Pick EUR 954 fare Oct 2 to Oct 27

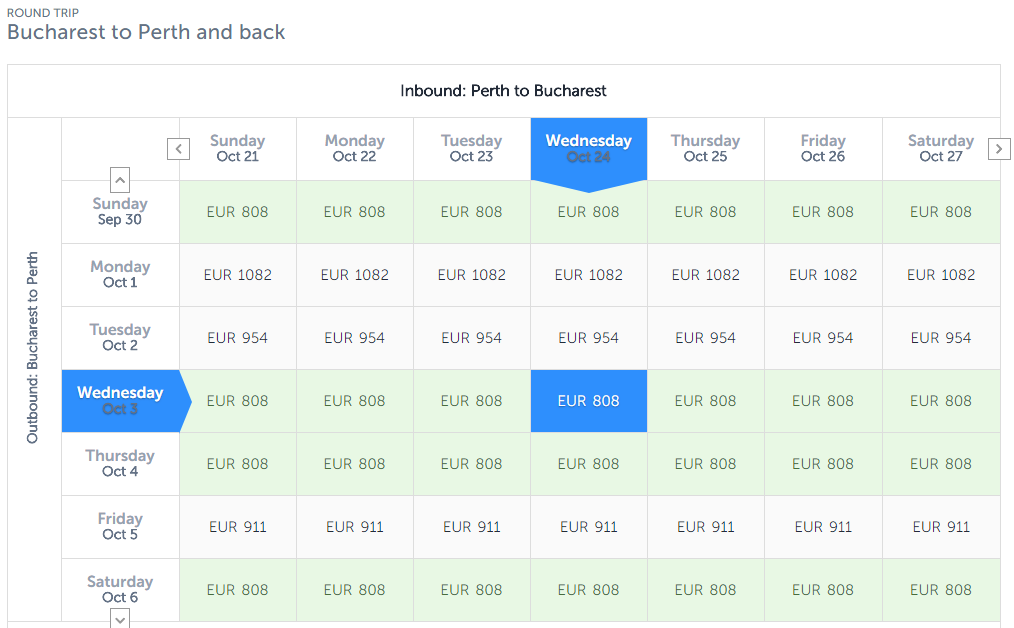coord(941,338)
